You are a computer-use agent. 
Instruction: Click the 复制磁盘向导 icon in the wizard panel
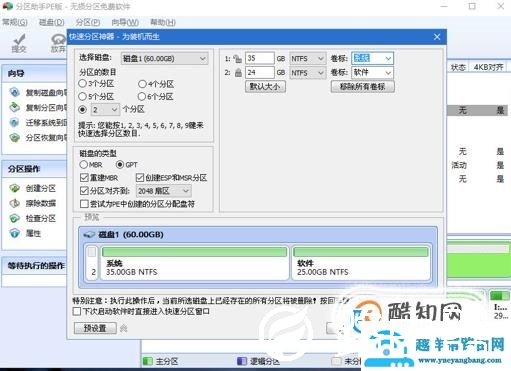(x=15, y=92)
